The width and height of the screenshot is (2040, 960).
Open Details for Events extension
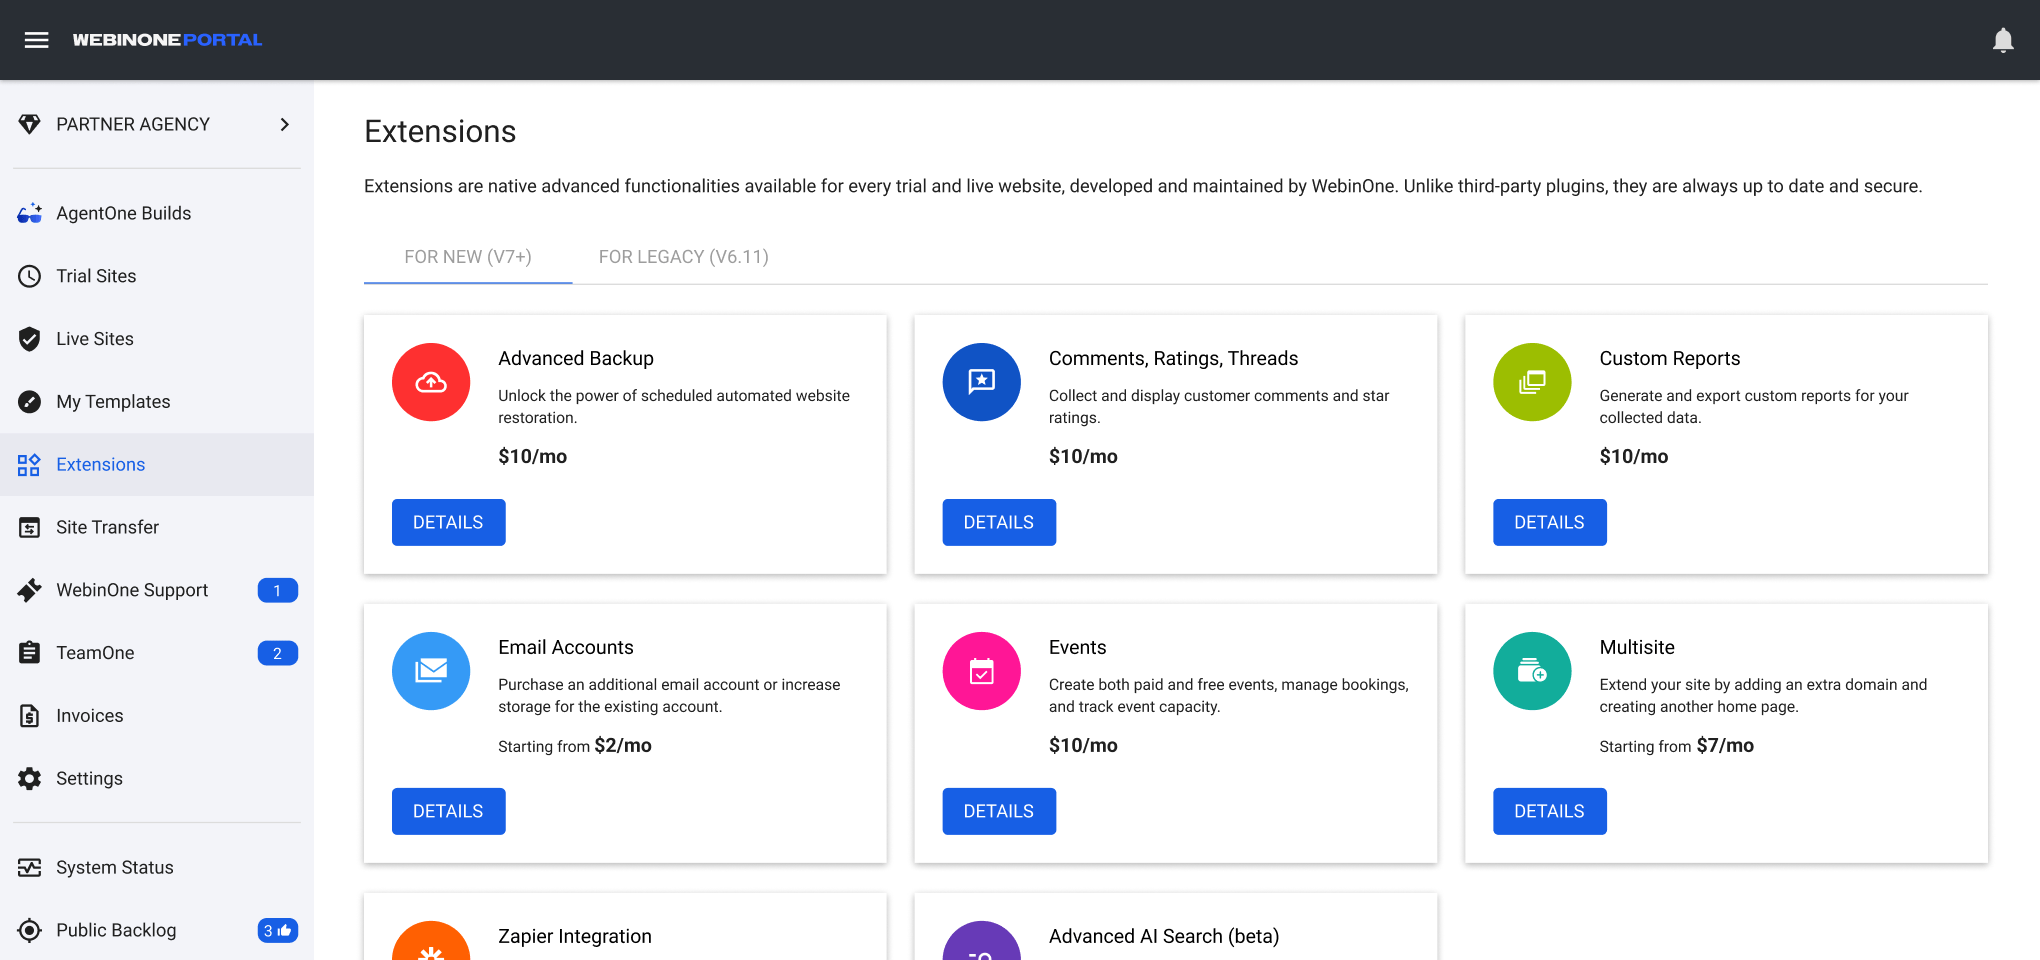click(999, 811)
